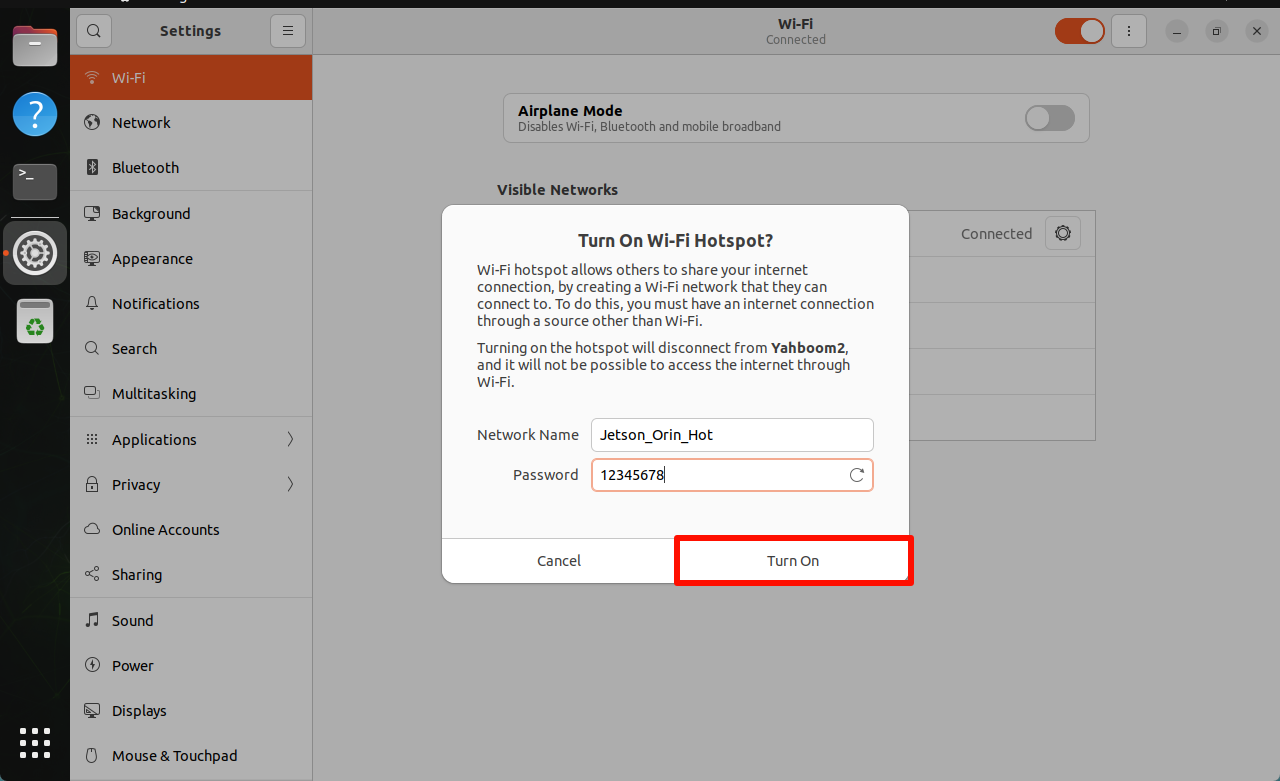Cancel the Wi-Fi hotspot dialog
1280x781 pixels.
click(x=559, y=561)
